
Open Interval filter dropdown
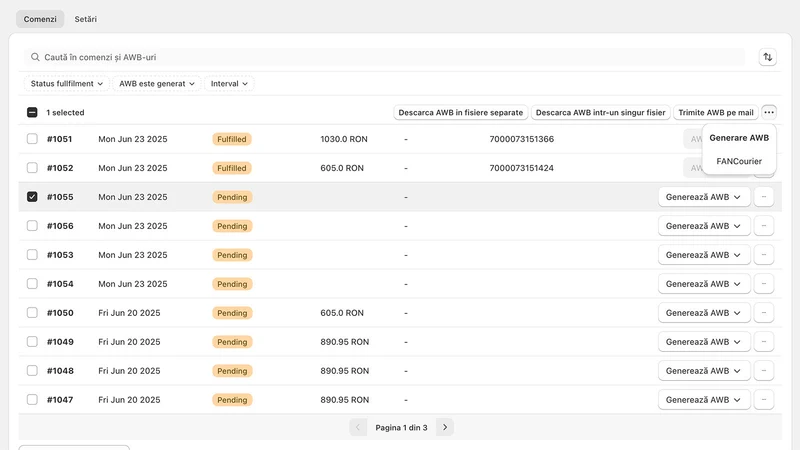click(229, 84)
